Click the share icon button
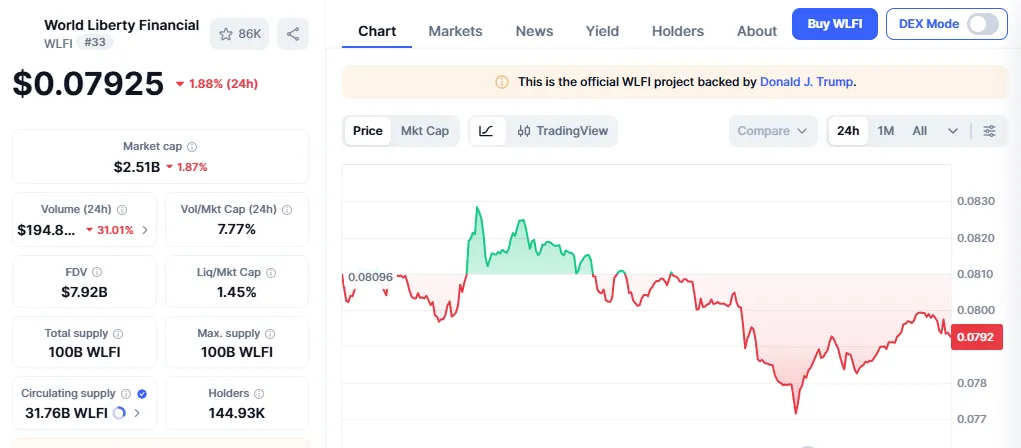 (293, 34)
